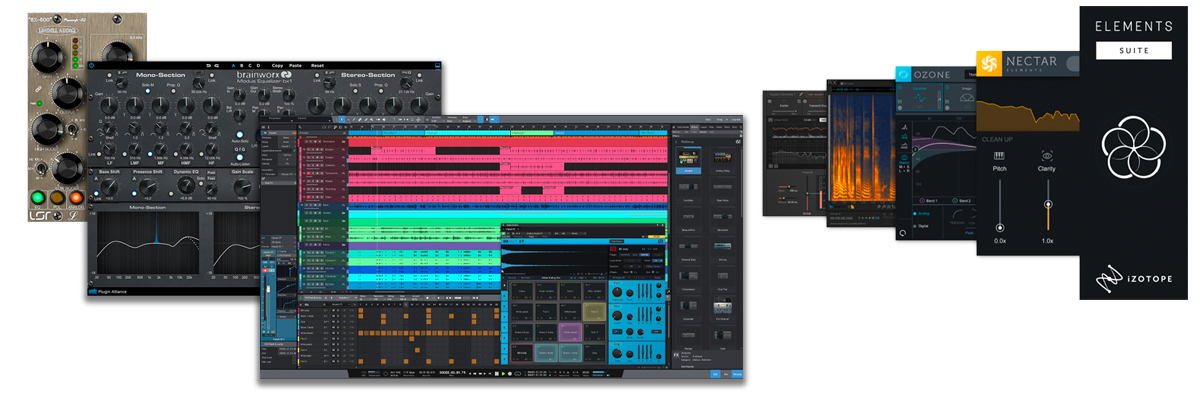Click the purple Impact drum pad
The image size is (1200, 400).
pos(570,332)
